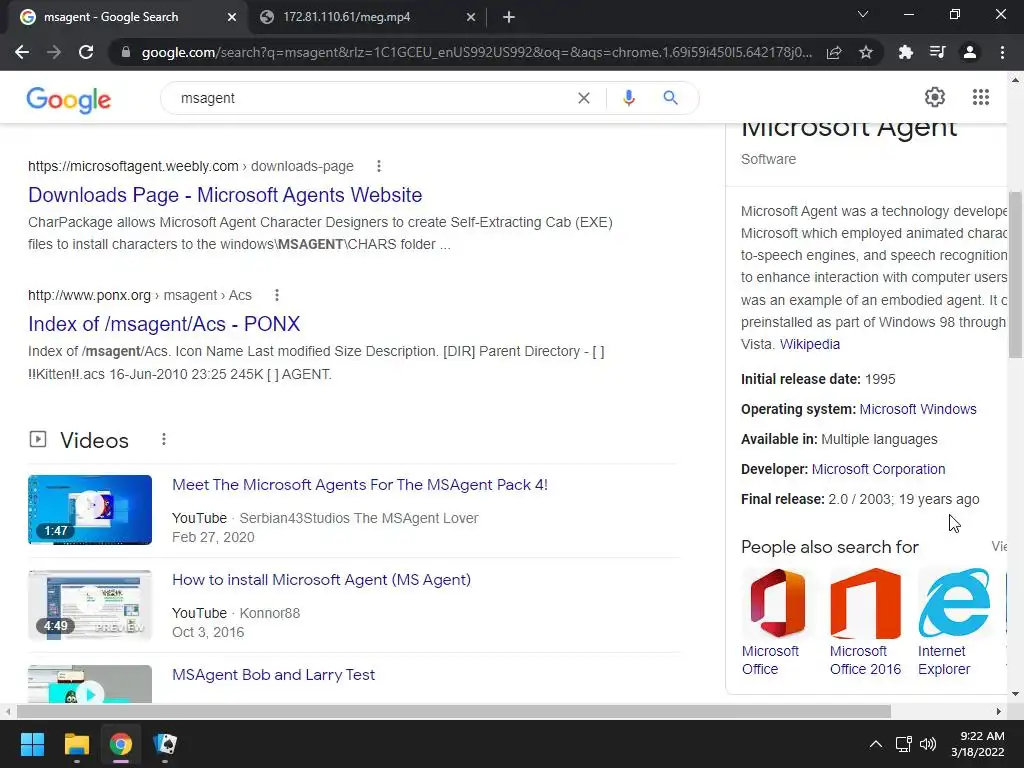The width and height of the screenshot is (1024, 768).
Task: Go to Google home via logo
Action: click(69, 99)
